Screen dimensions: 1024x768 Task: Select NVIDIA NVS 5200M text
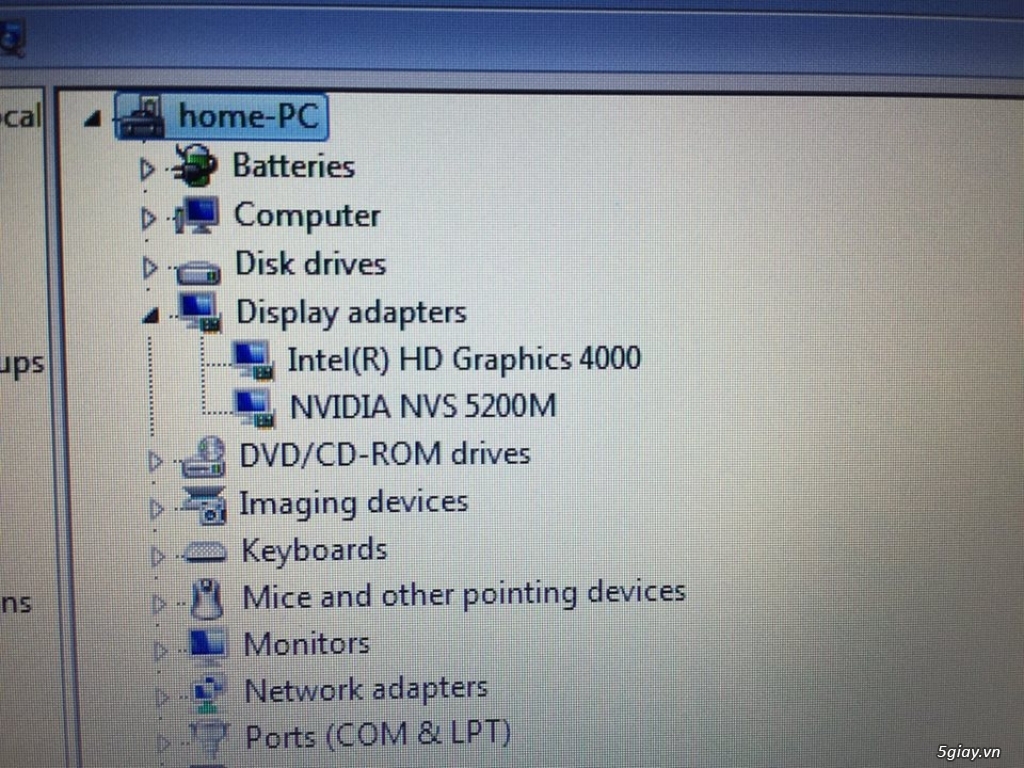click(x=423, y=406)
